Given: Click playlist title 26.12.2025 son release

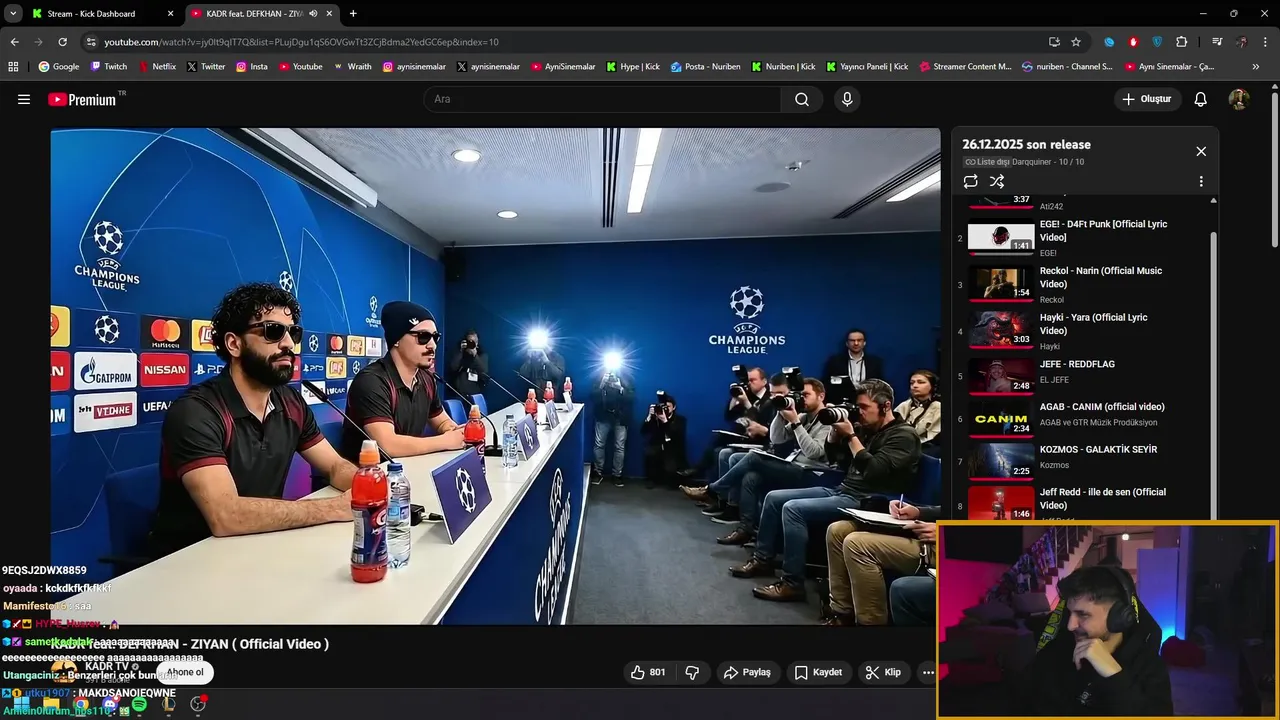Looking at the screenshot, I should point(1026,144).
